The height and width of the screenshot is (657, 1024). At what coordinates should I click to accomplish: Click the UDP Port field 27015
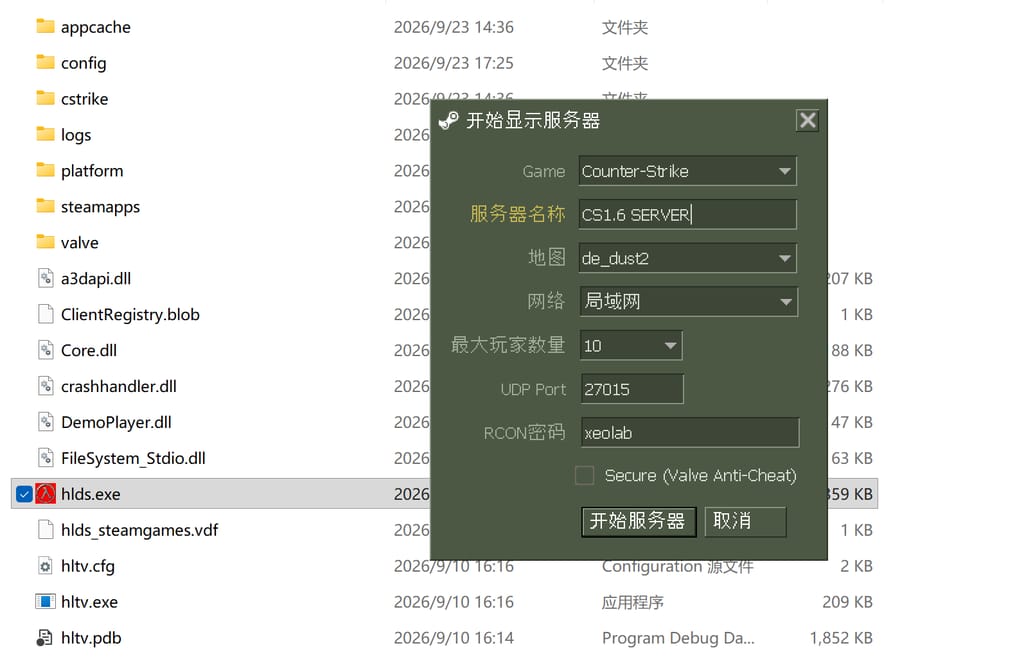[632, 389]
